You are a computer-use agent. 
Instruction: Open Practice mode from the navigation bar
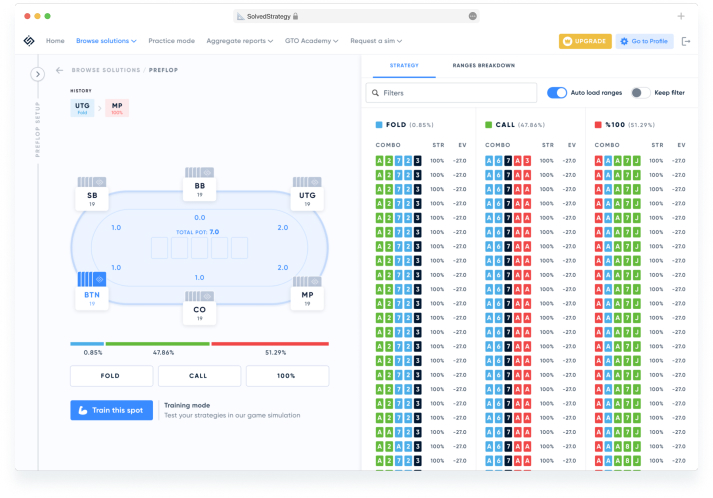tap(171, 41)
